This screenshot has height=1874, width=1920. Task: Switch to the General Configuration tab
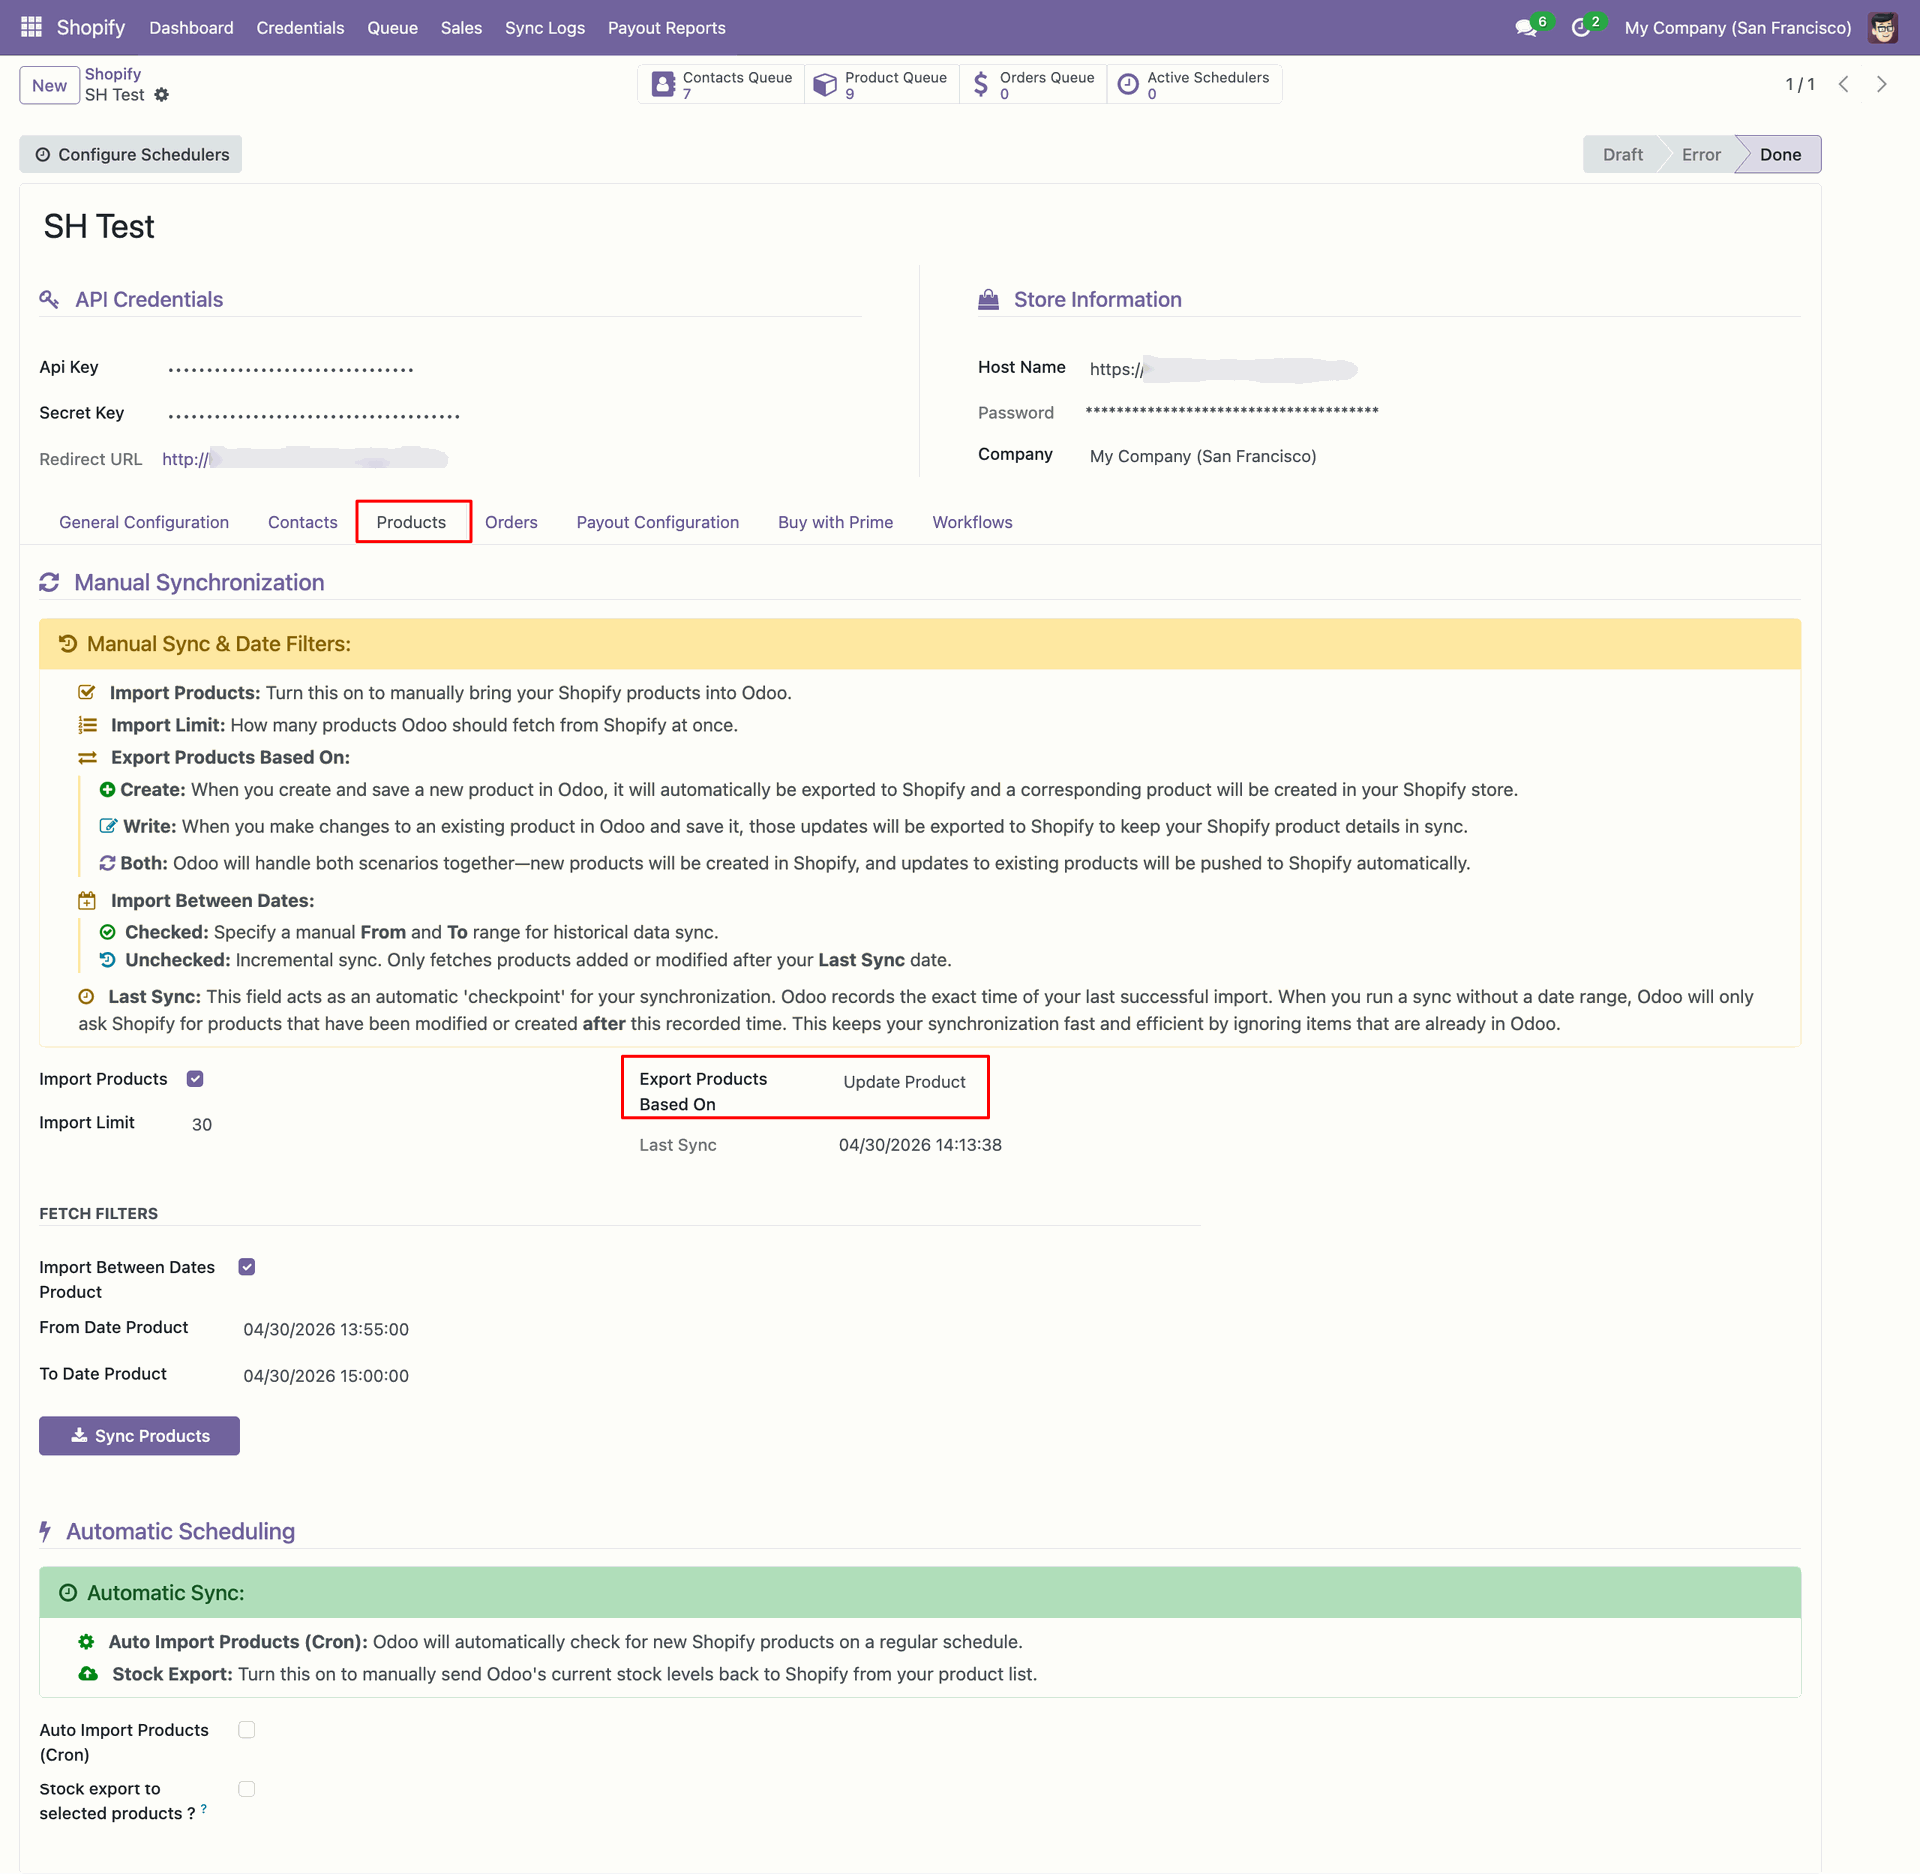point(144,522)
